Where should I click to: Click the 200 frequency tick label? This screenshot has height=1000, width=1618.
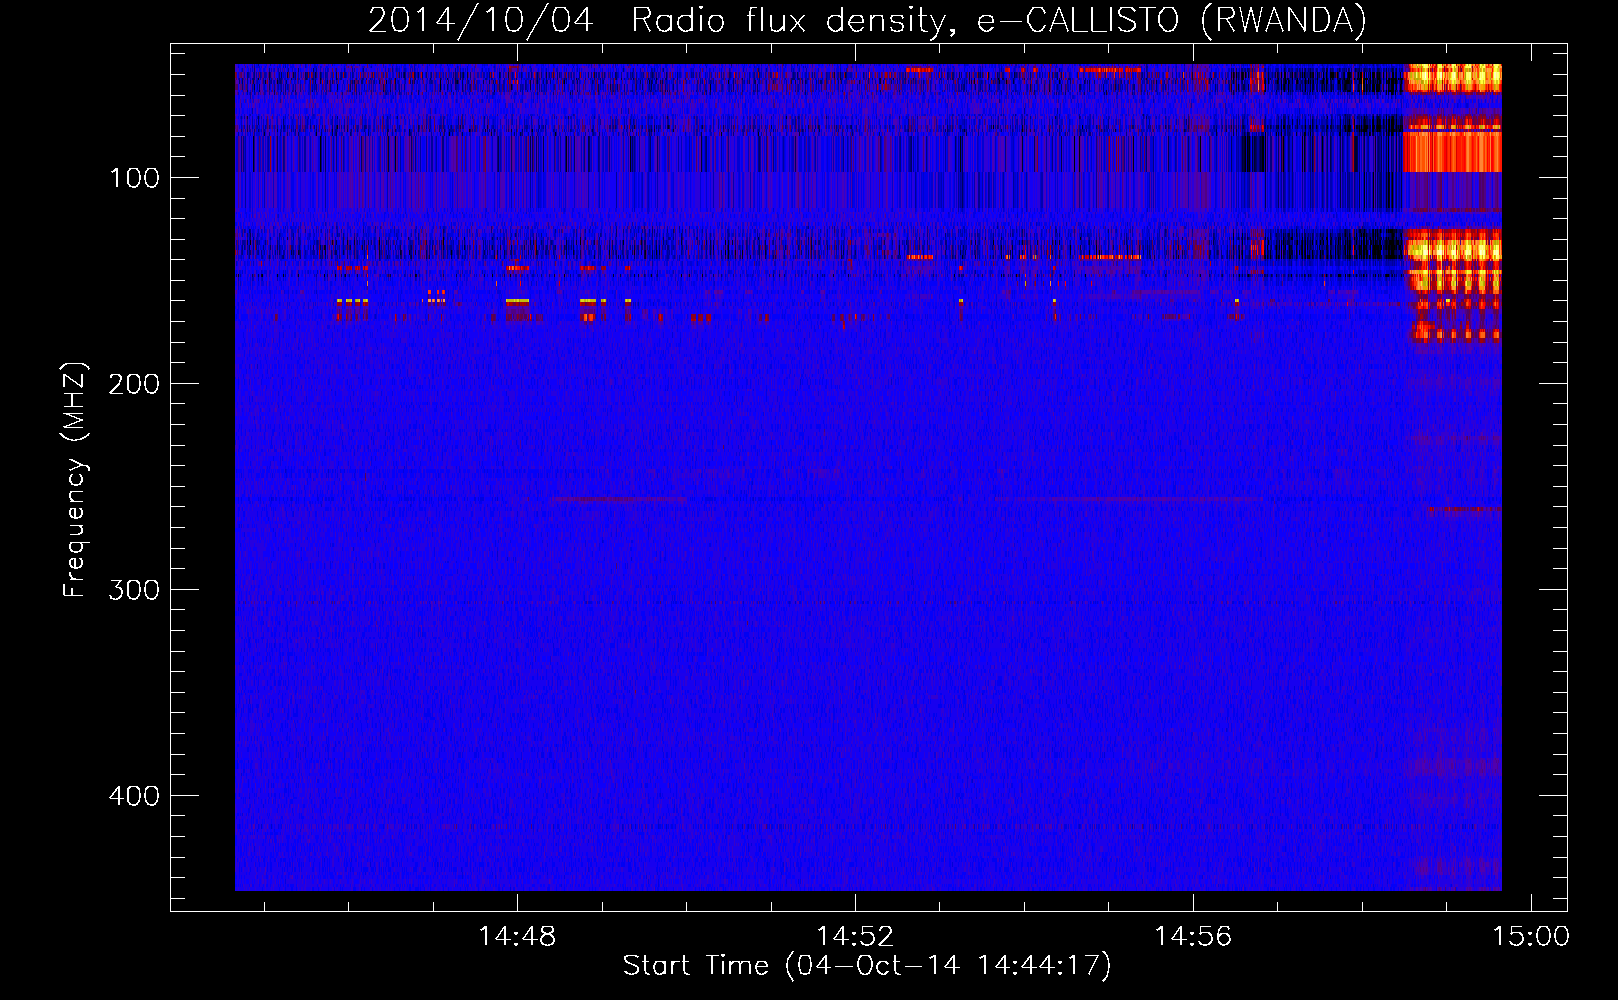pyautogui.click(x=135, y=384)
